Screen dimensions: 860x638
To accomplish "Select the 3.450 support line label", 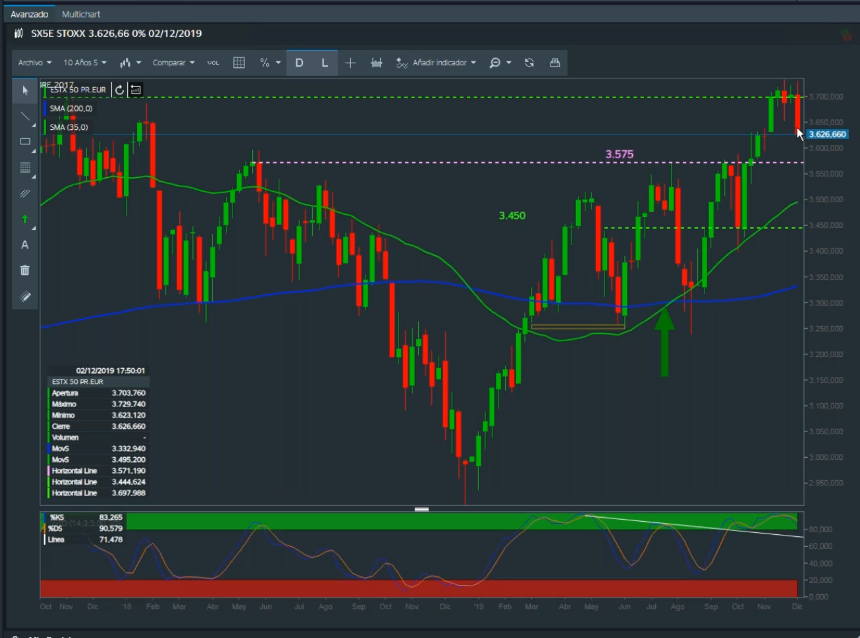I will coord(512,216).
